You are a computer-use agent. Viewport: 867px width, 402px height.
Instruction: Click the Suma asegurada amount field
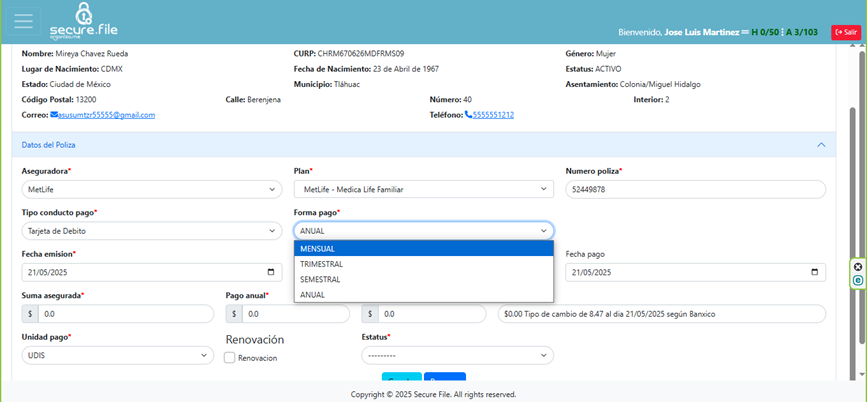[125, 314]
